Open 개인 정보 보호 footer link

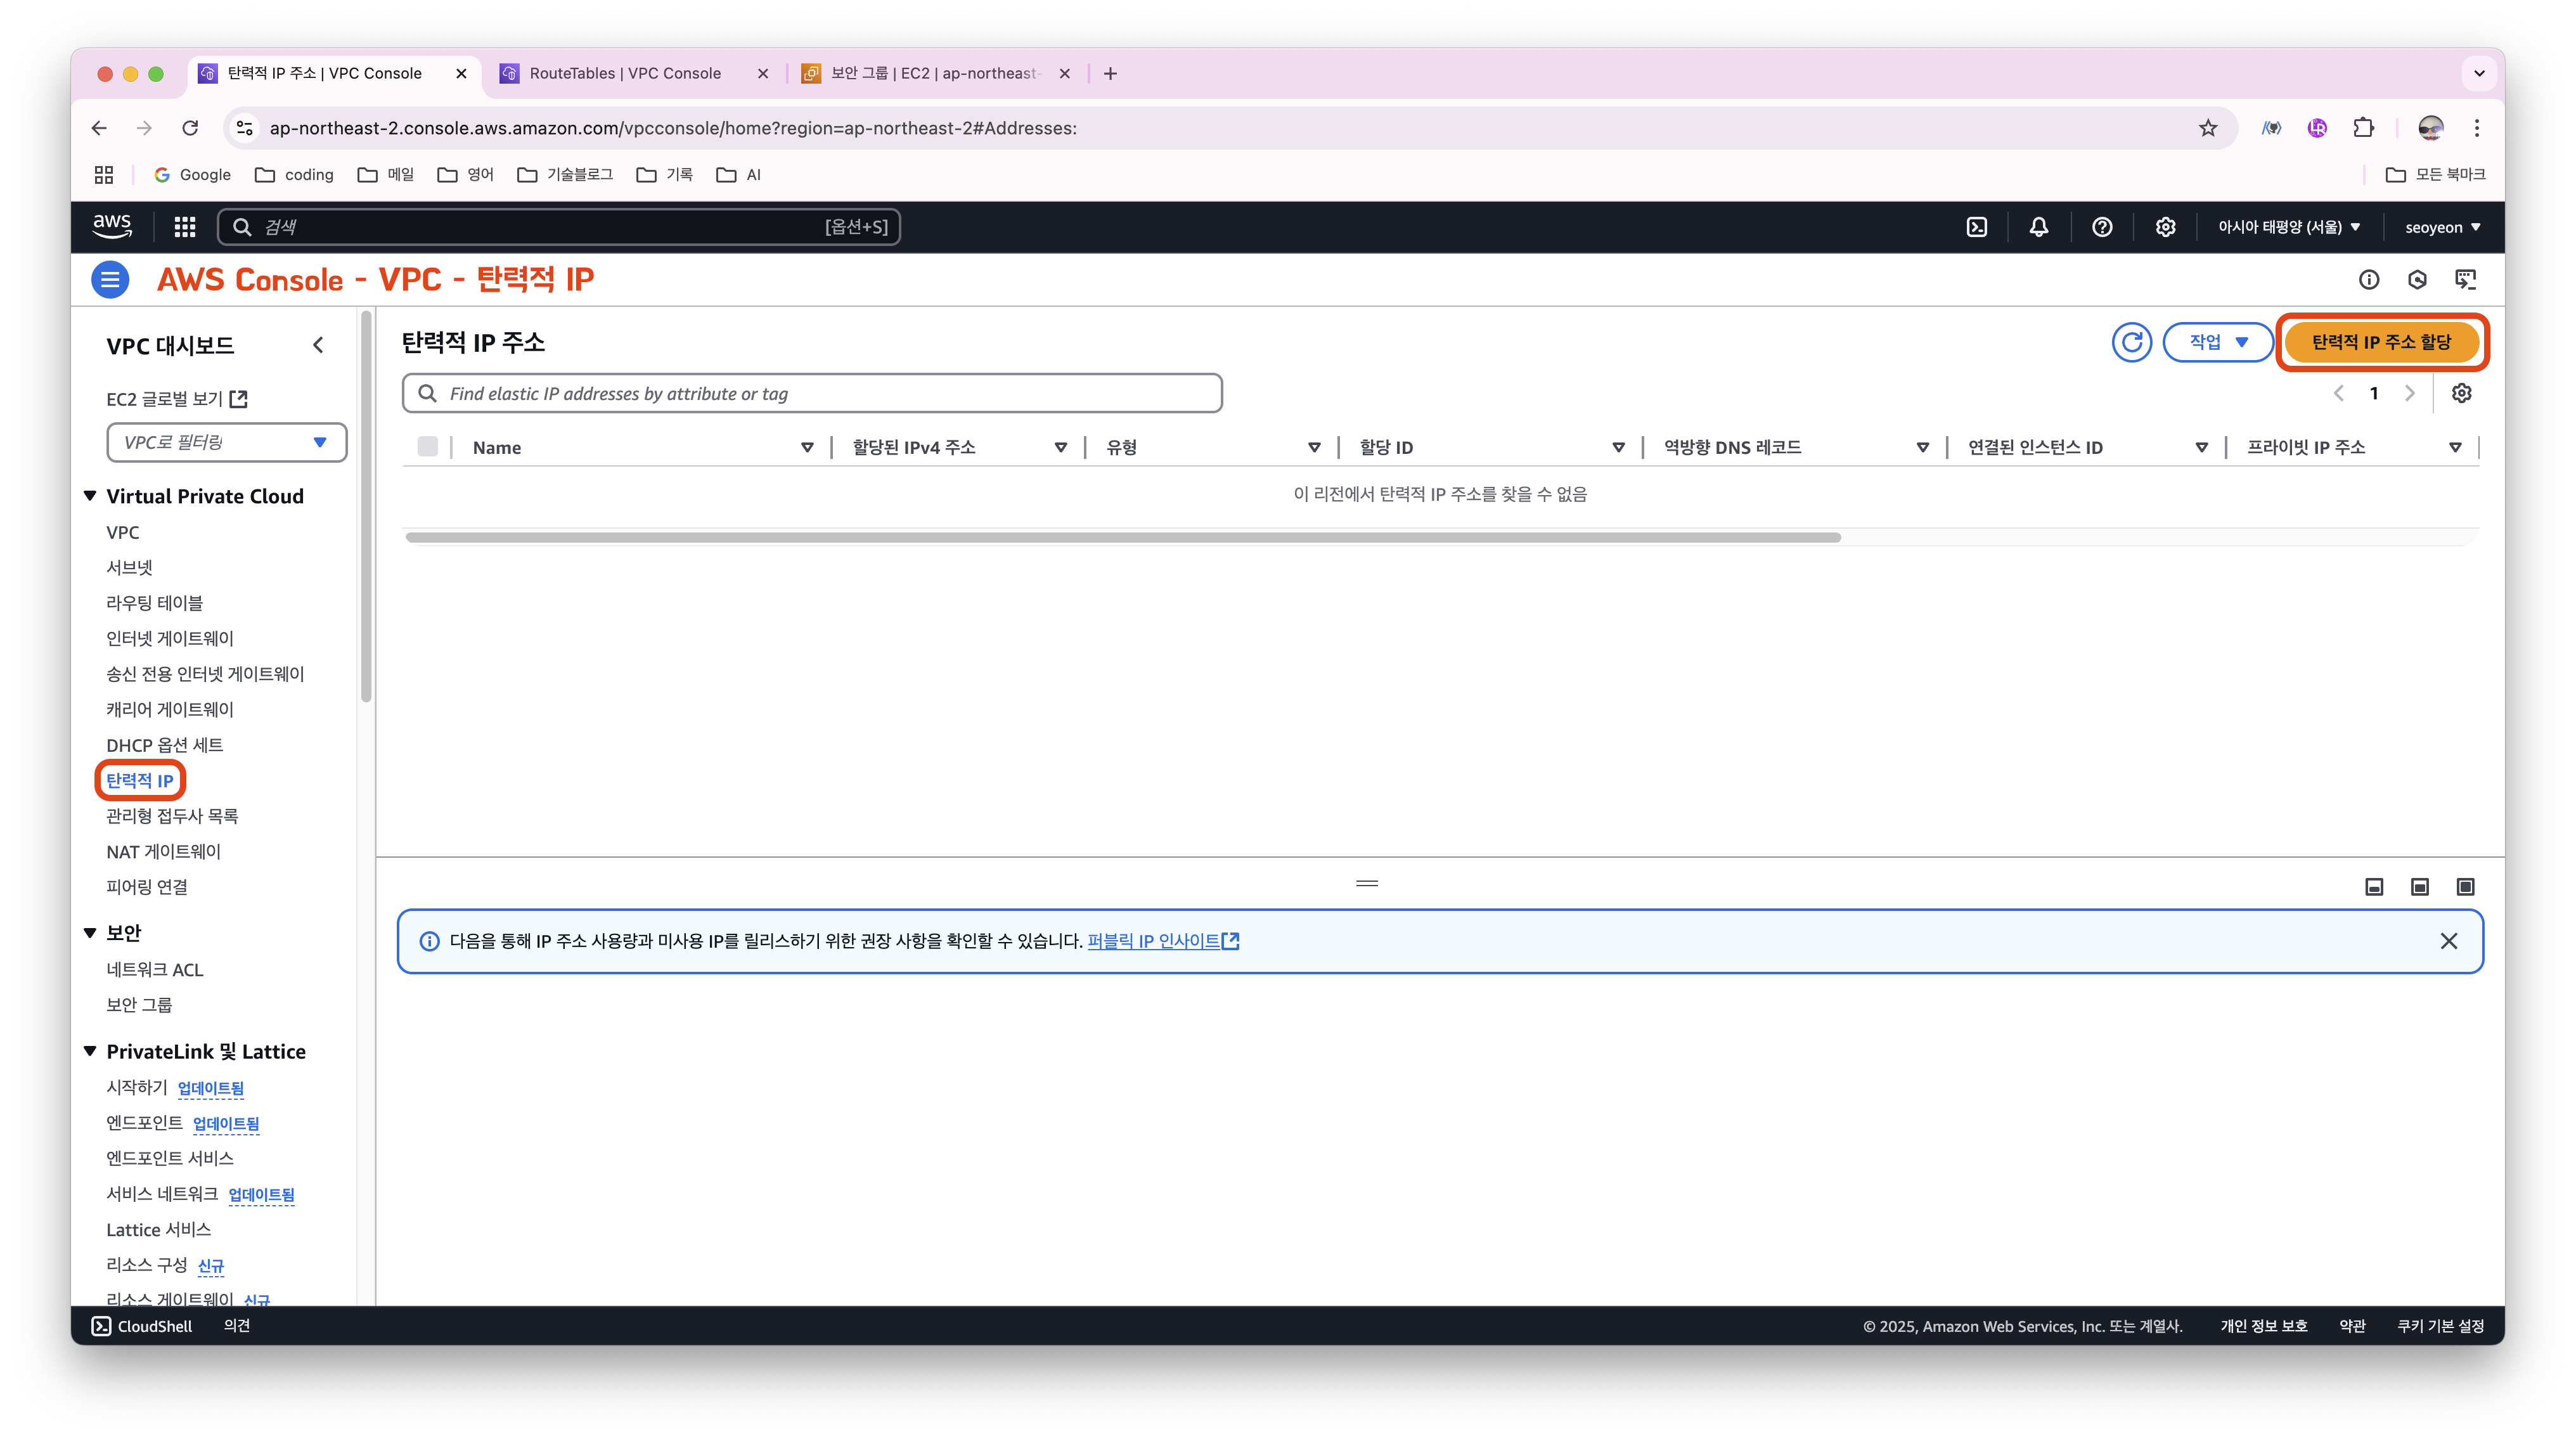2263,1326
